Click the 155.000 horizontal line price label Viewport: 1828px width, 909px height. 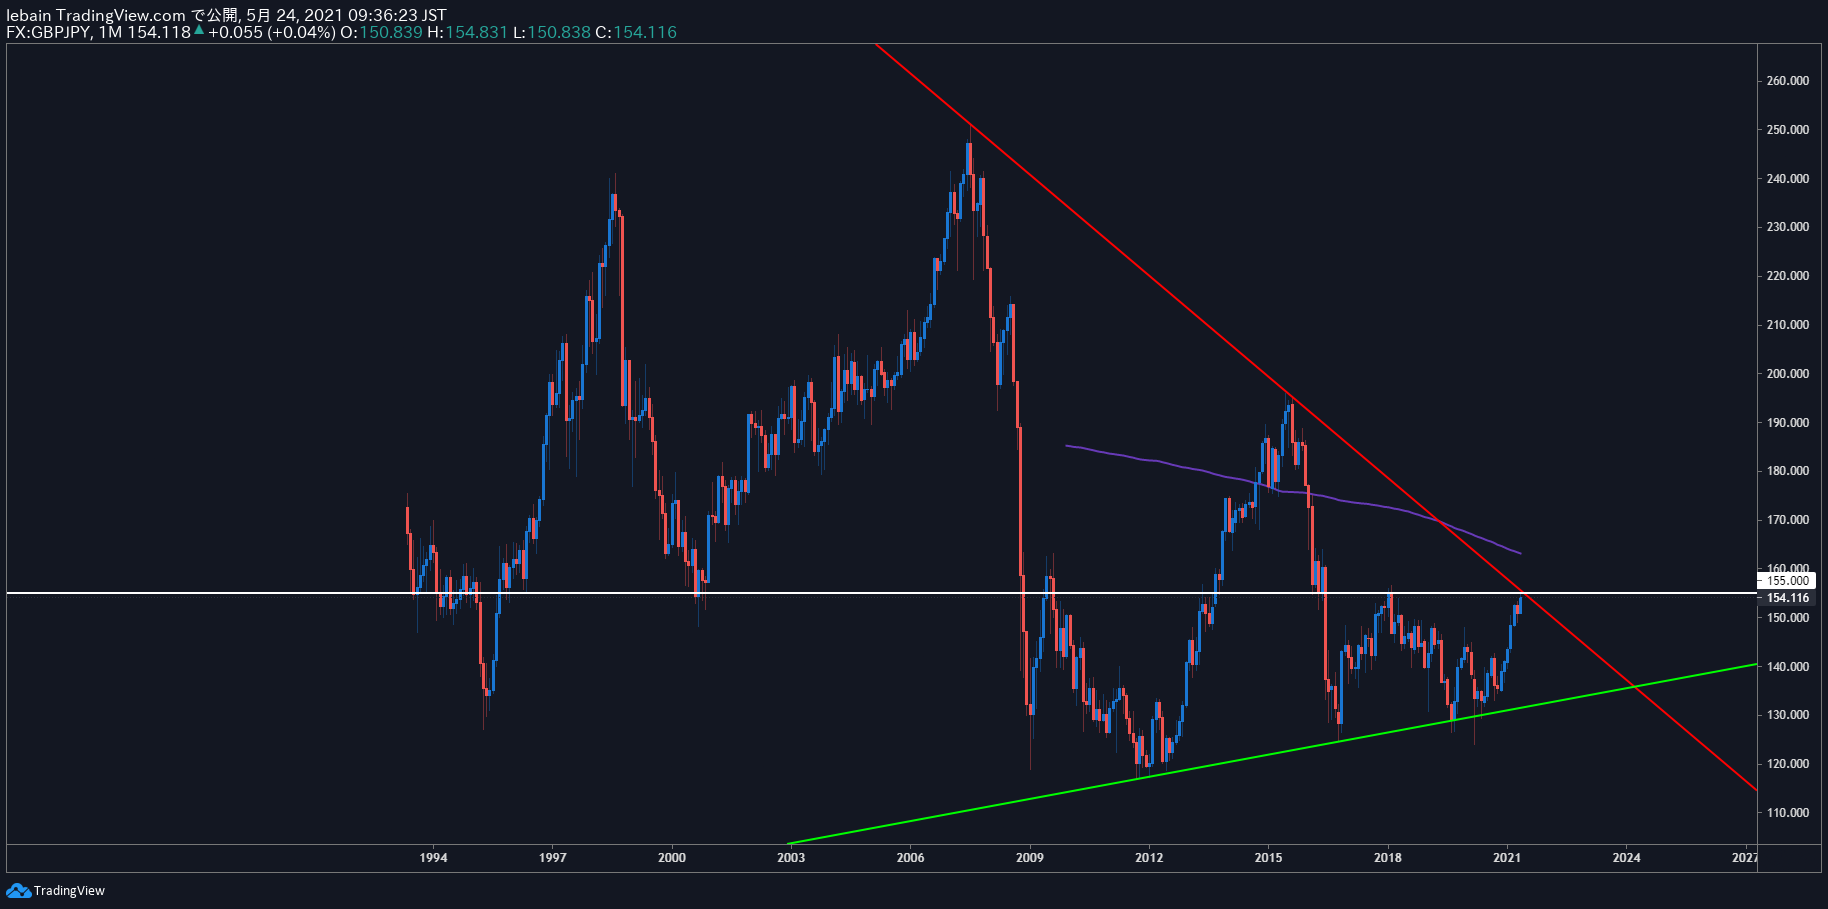(1786, 580)
